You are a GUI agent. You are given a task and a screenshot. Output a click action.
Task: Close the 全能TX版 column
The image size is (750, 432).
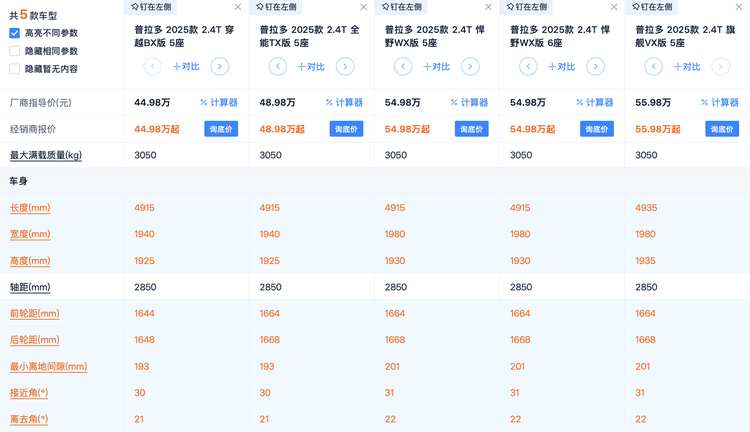click(364, 7)
